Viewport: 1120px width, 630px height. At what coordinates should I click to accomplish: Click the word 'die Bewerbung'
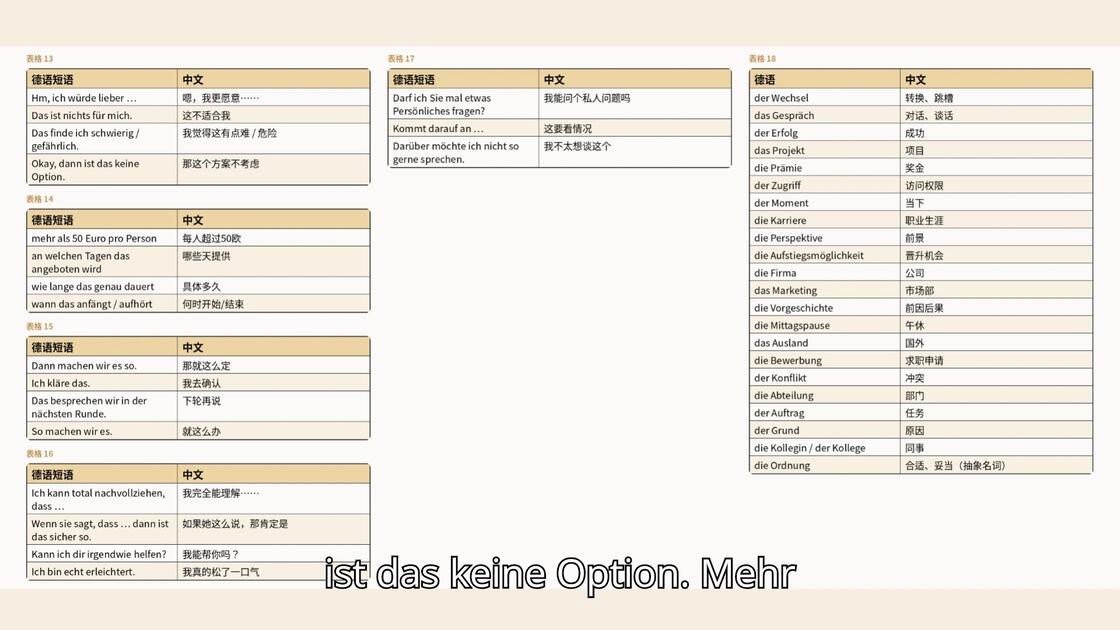tap(788, 361)
